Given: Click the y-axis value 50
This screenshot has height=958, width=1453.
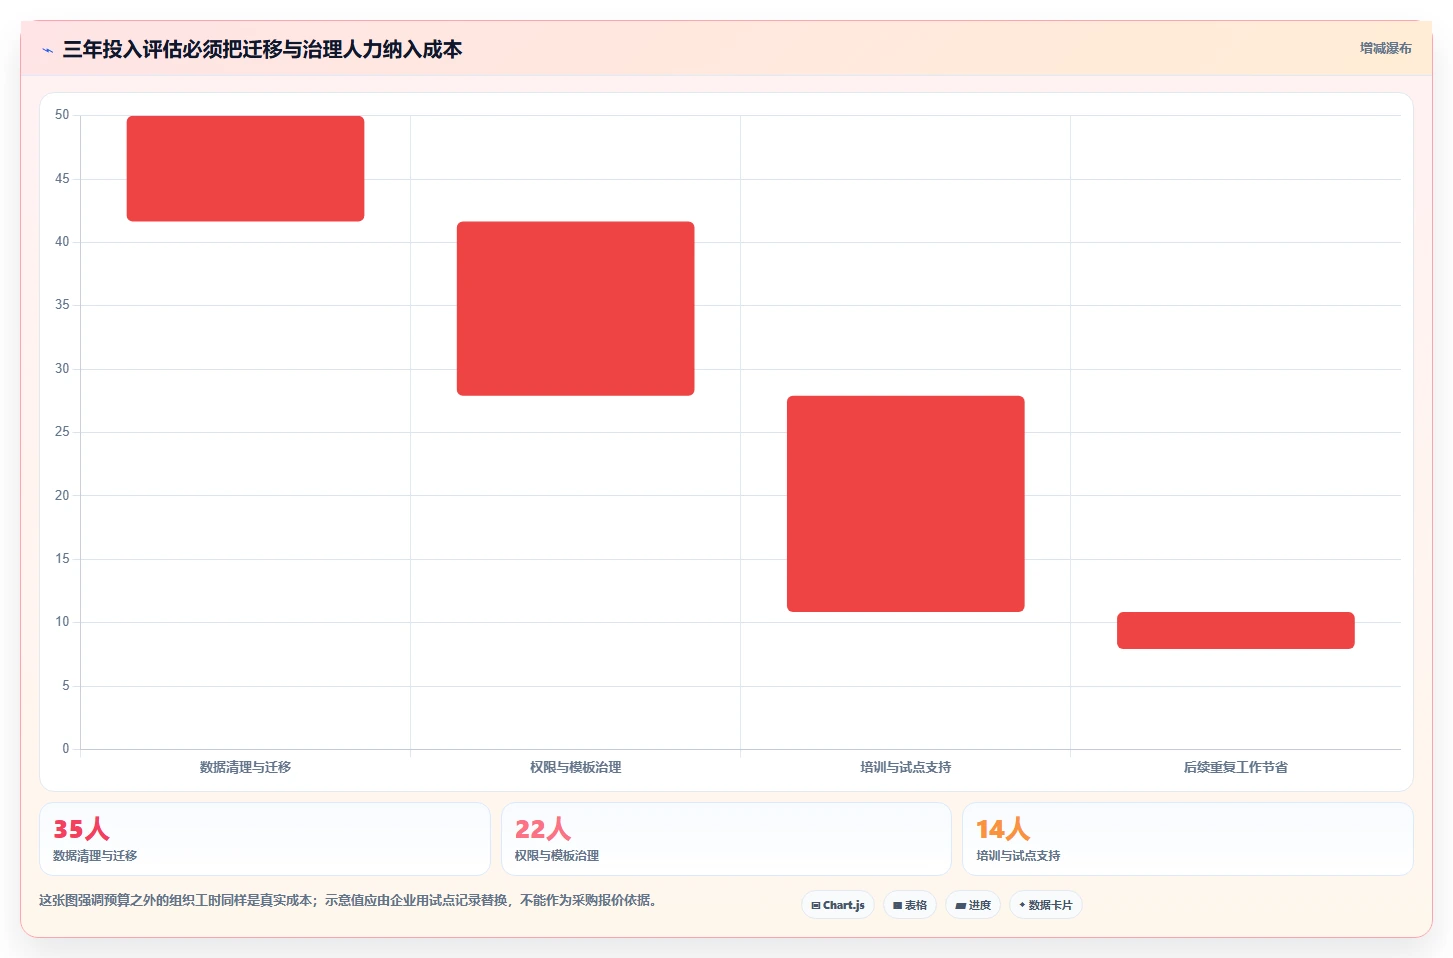Looking at the screenshot, I should [62, 115].
